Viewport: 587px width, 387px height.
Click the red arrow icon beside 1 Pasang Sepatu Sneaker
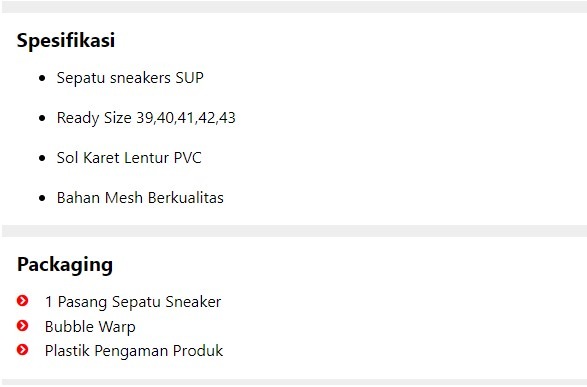click(22, 301)
